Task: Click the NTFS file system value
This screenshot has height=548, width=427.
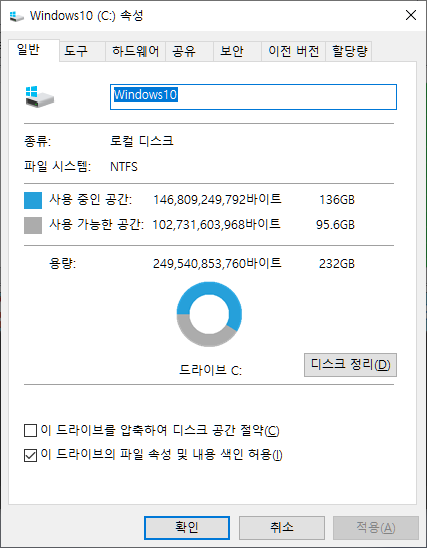Action: pyautogui.click(x=124, y=167)
